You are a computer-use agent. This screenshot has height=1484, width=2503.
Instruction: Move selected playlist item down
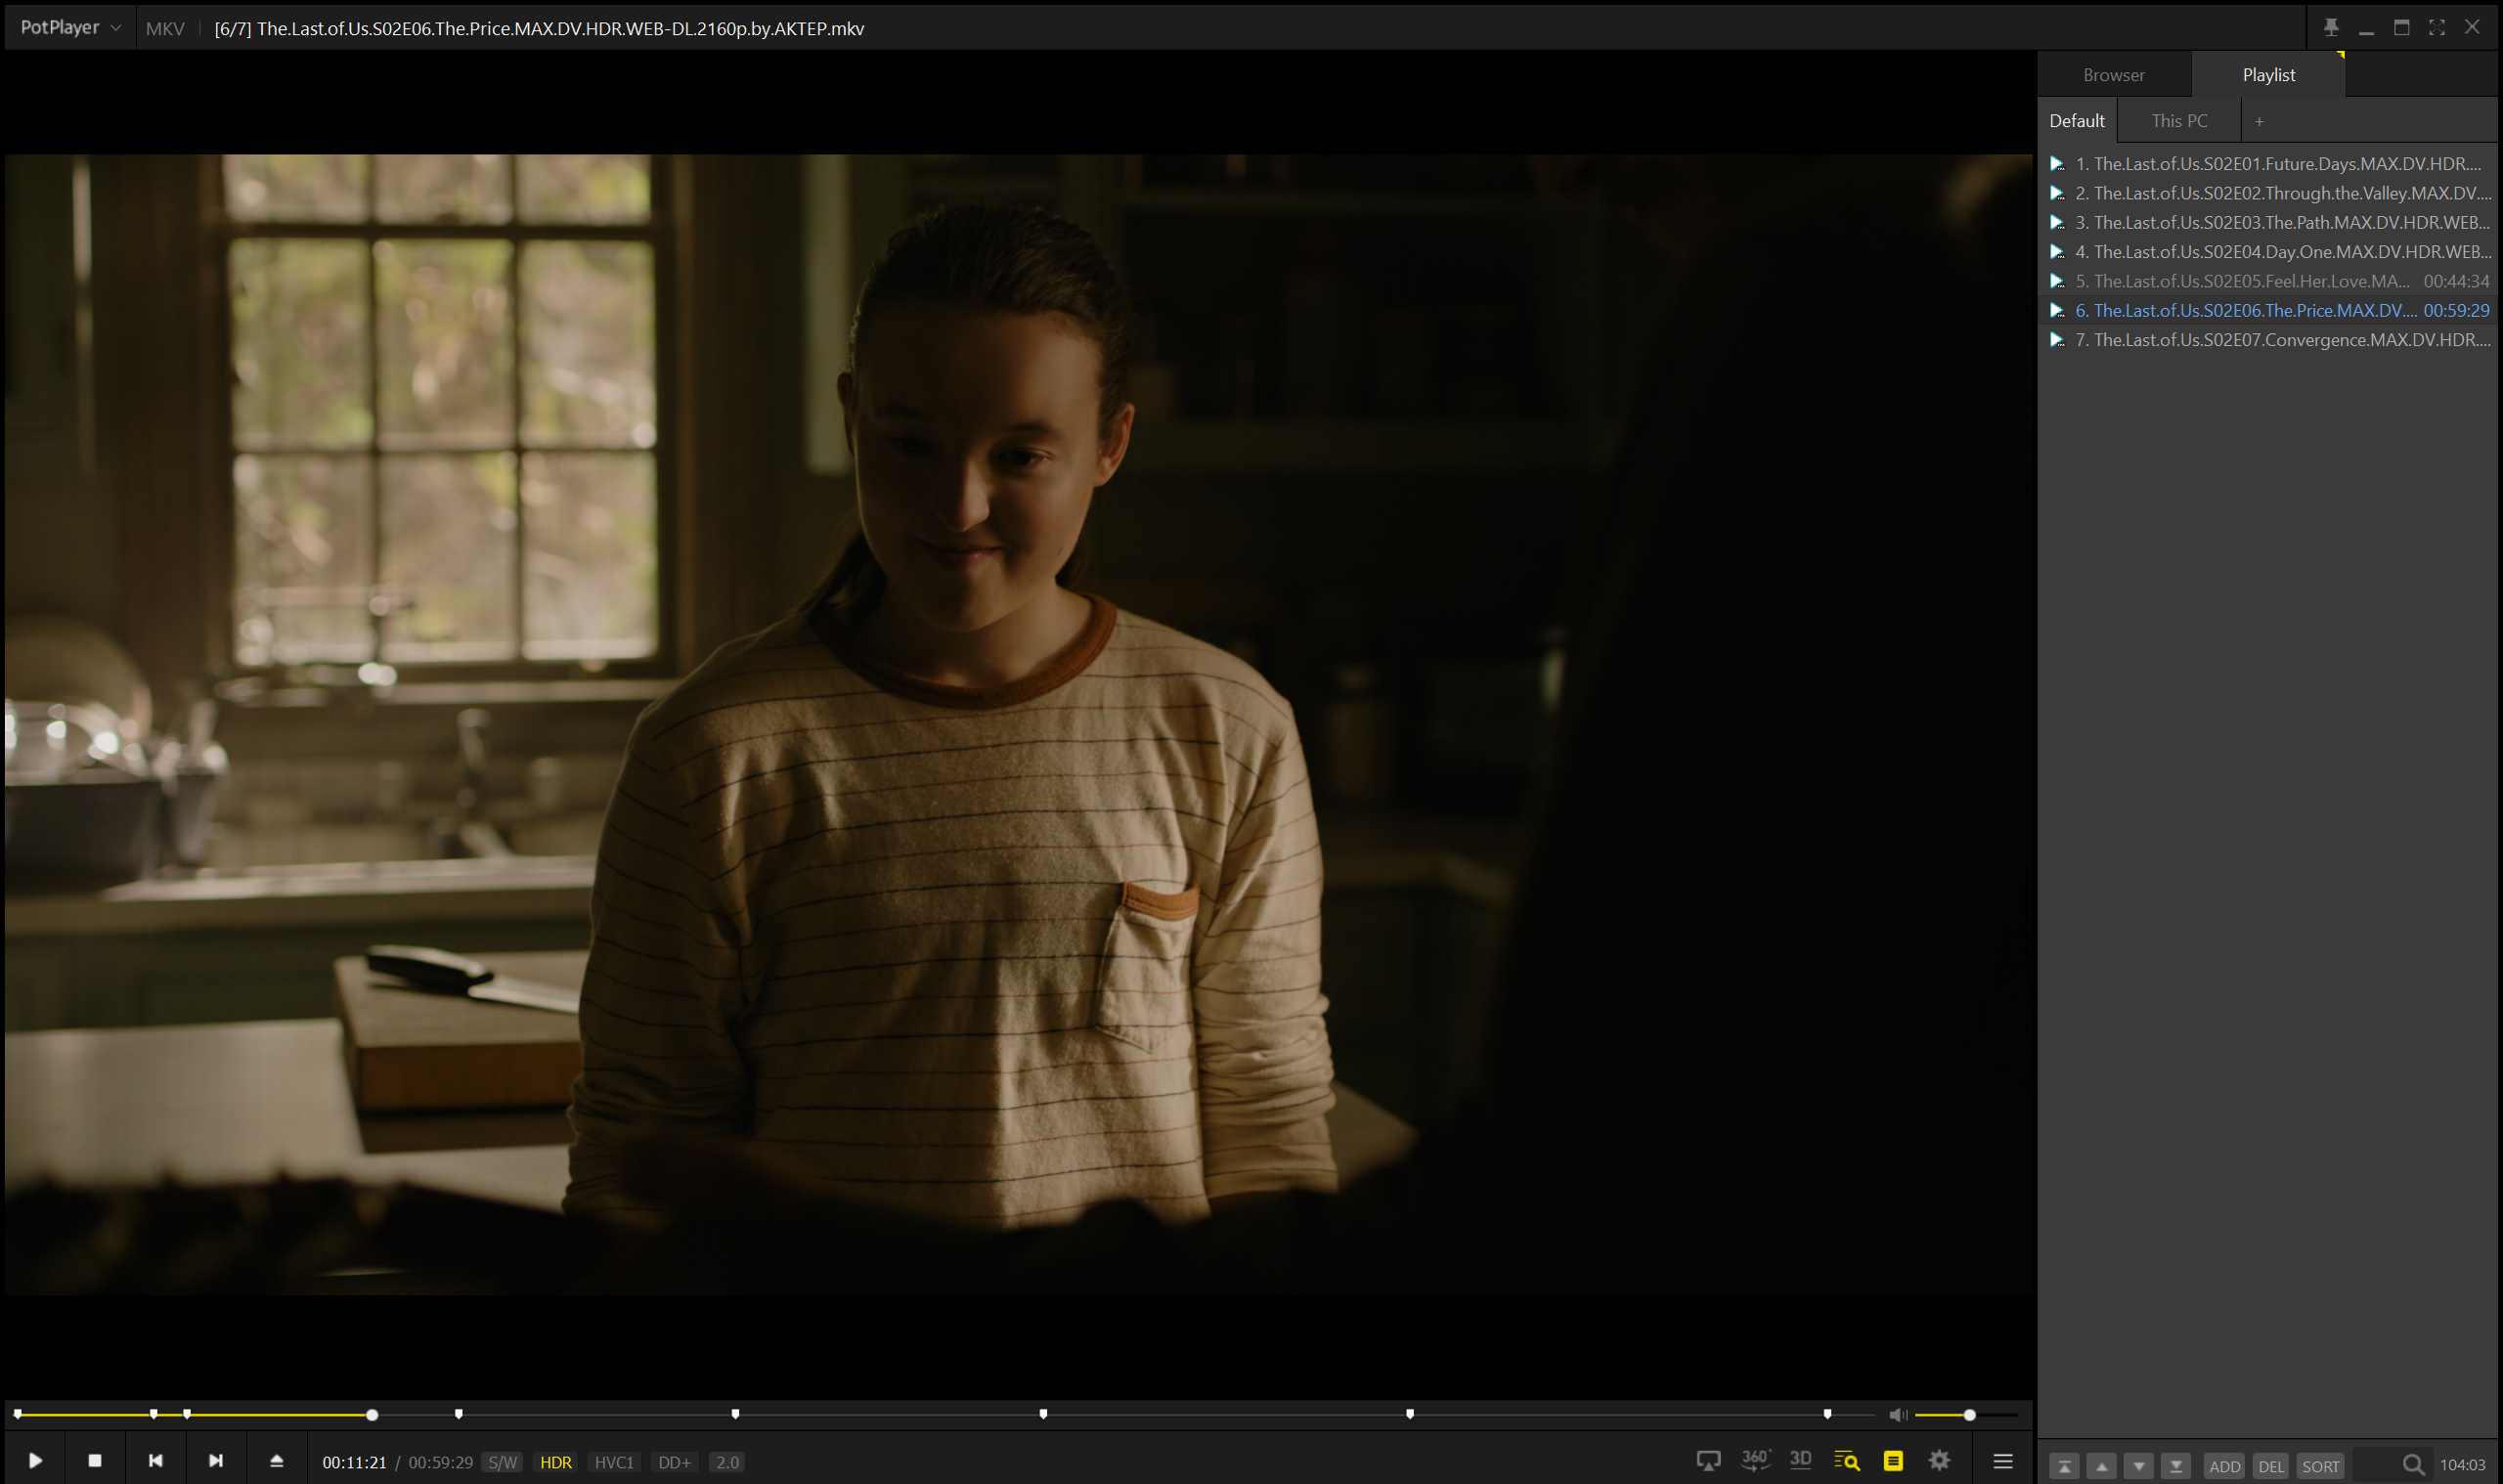[x=2138, y=1467]
